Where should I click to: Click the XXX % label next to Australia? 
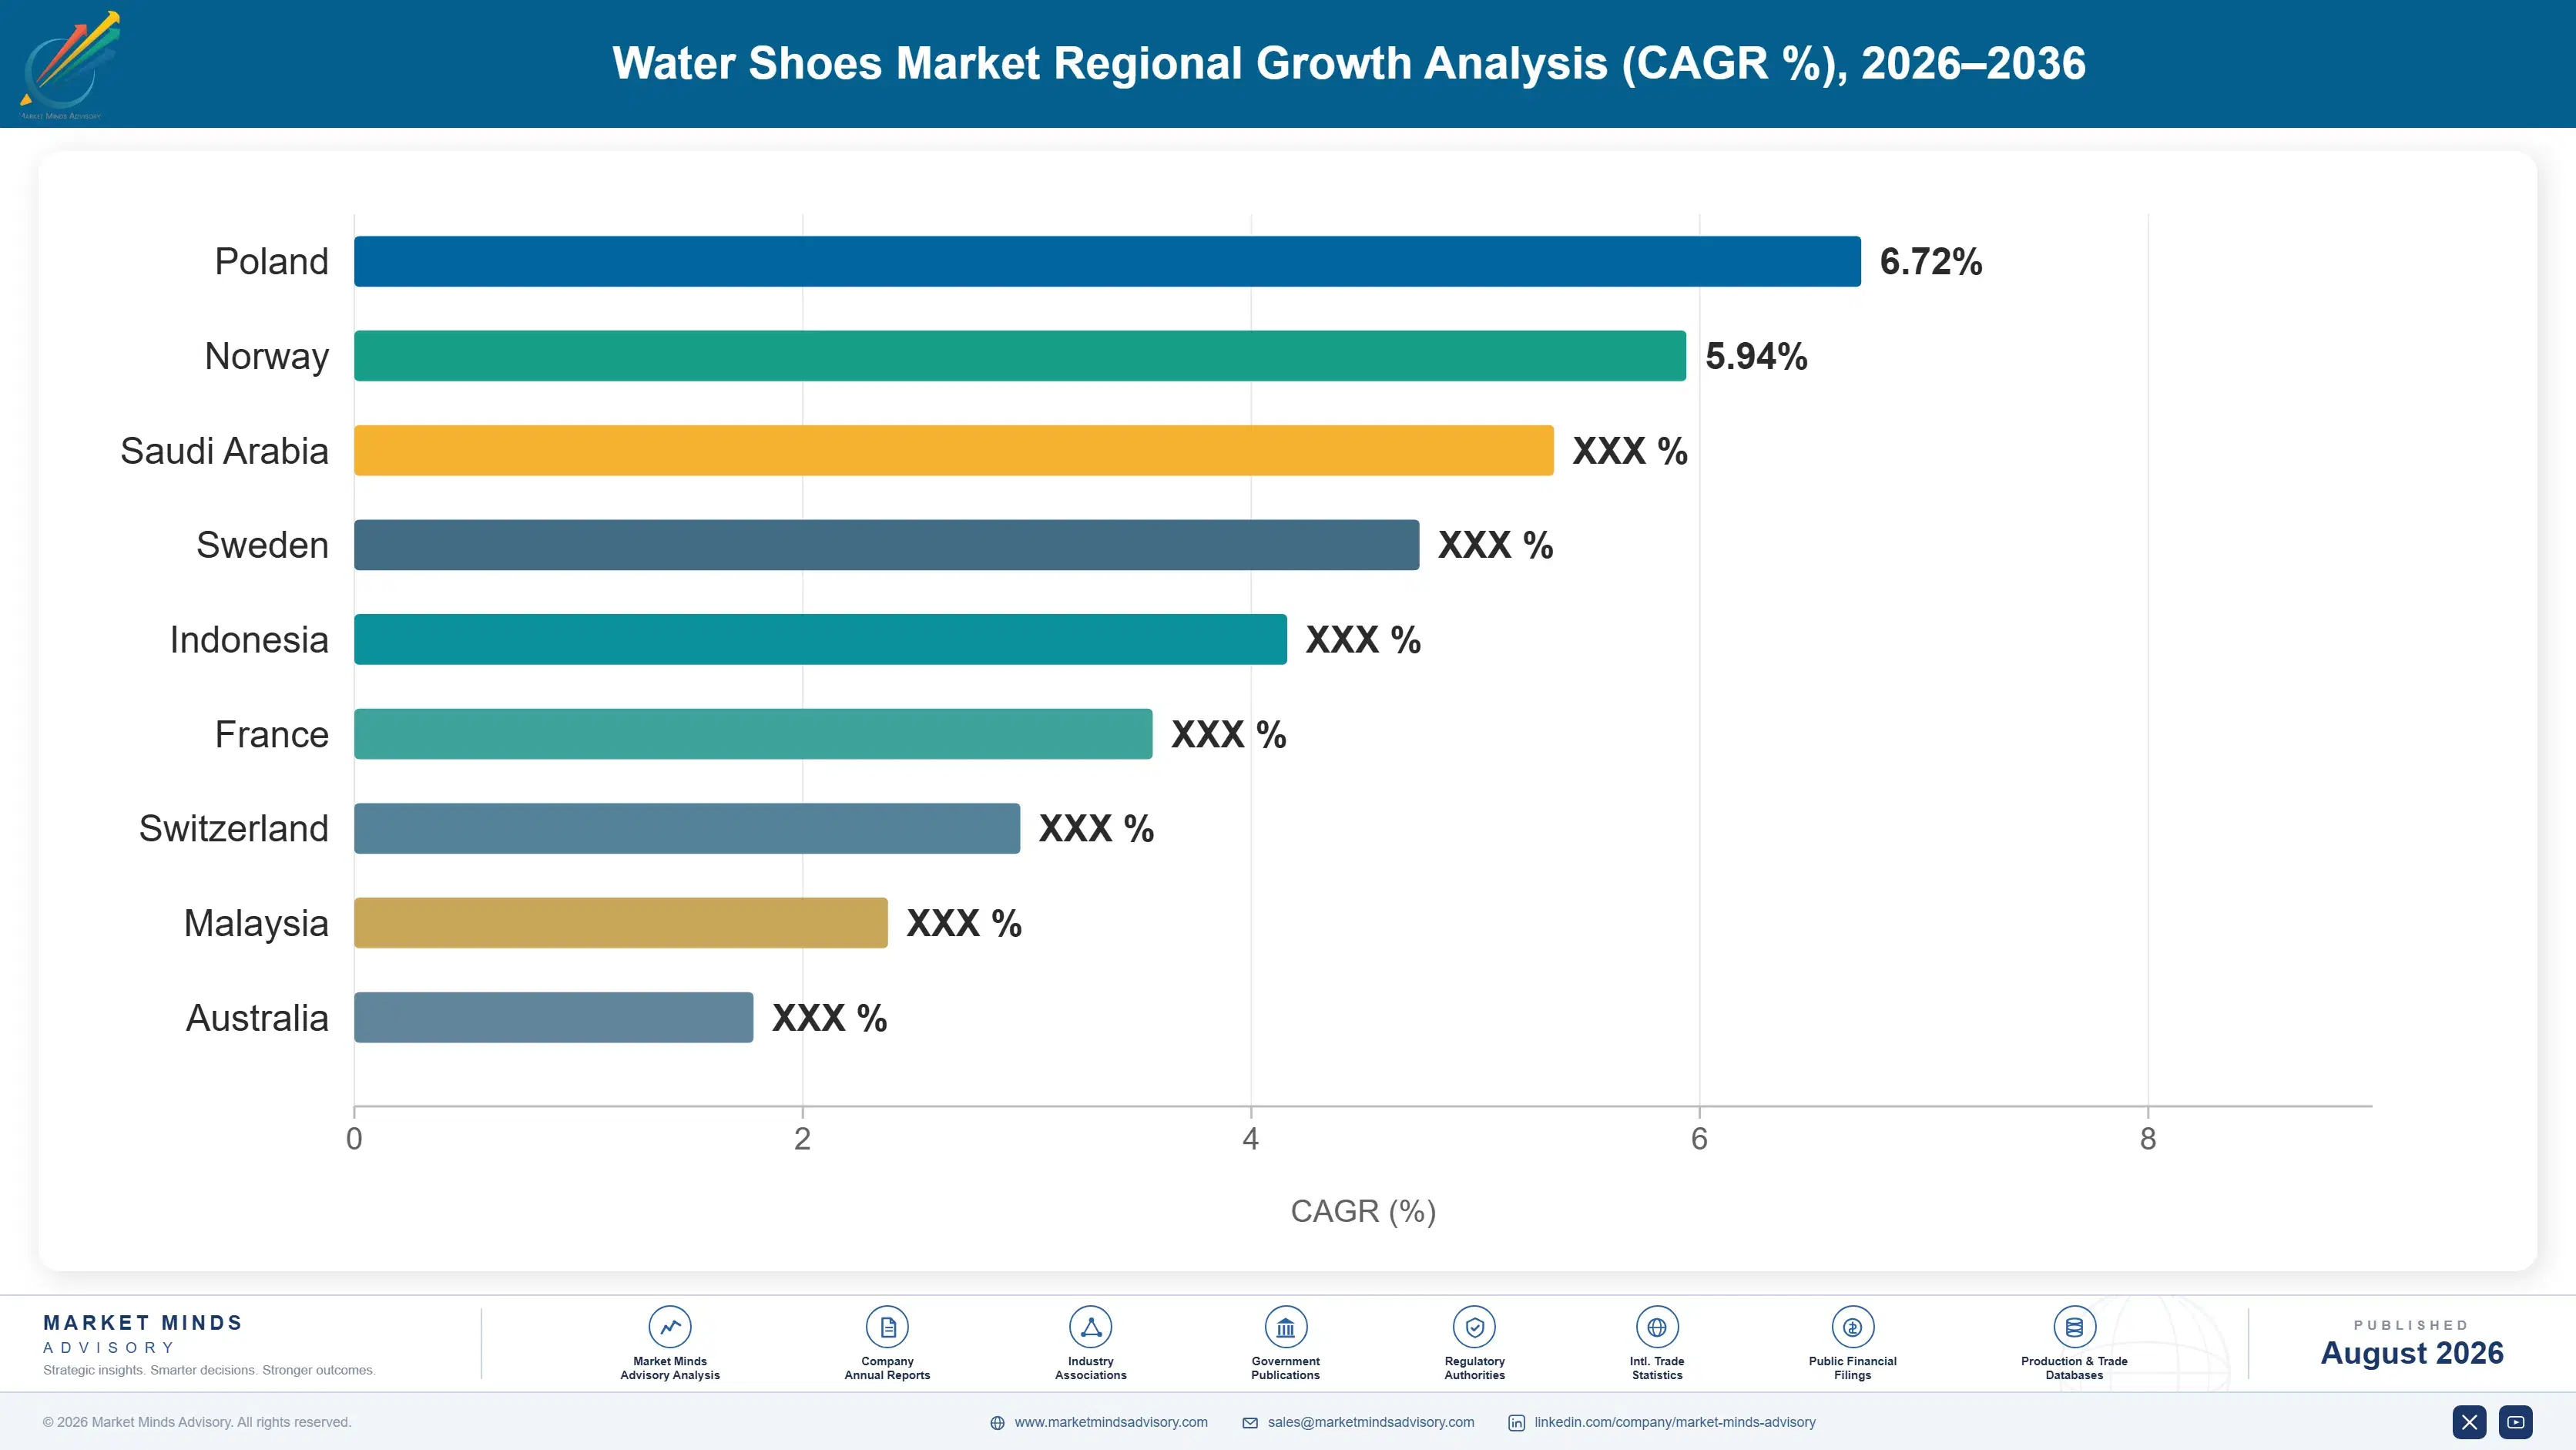[829, 1018]
